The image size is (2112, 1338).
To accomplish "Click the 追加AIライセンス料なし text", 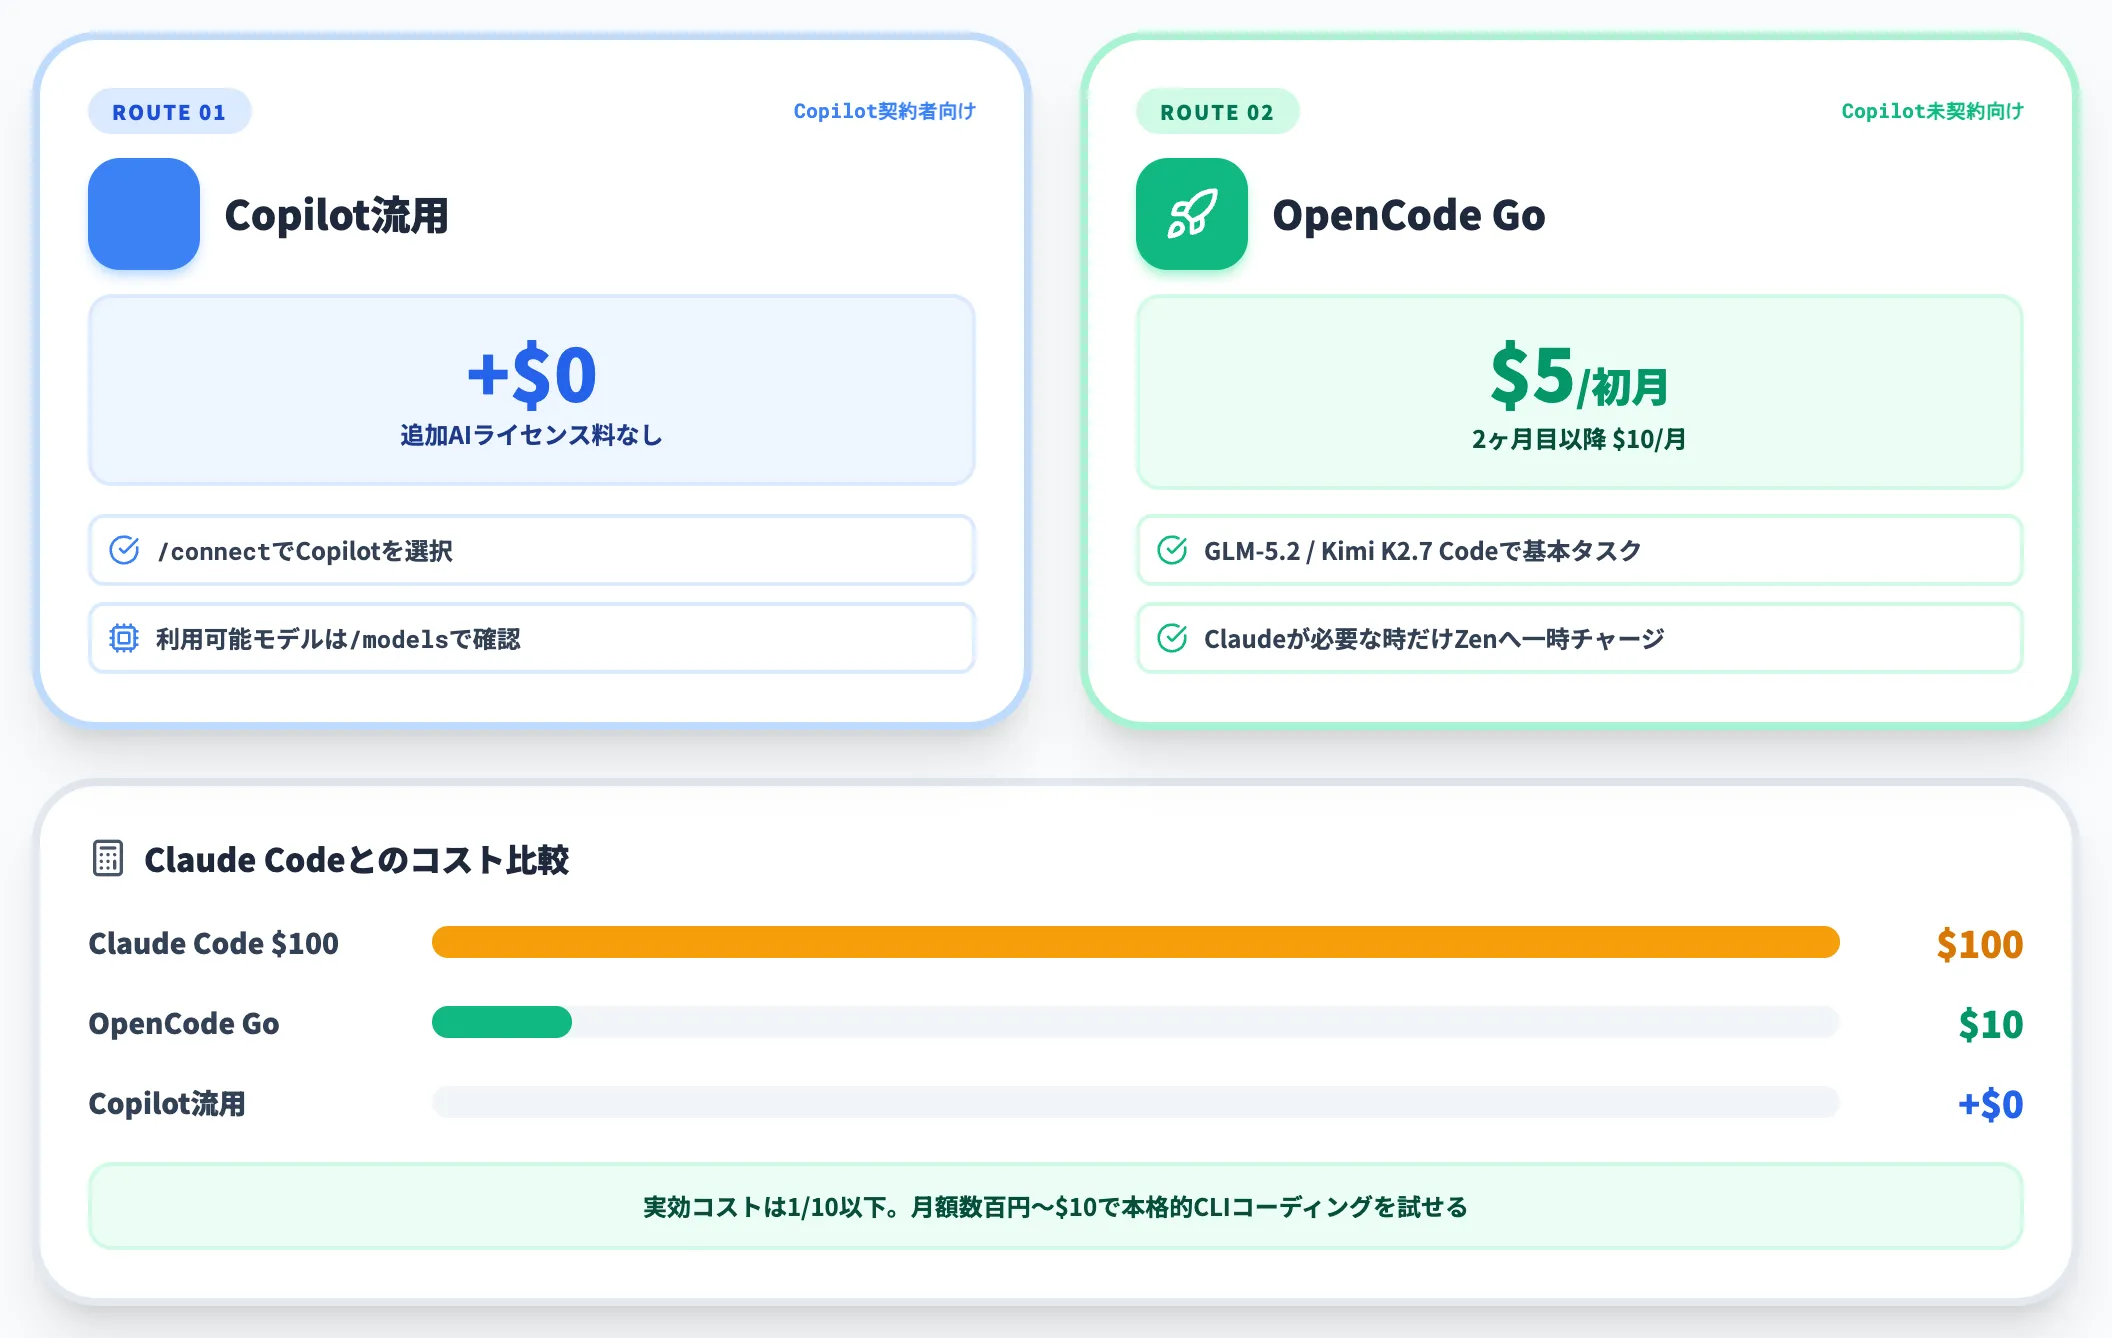I will [x=532, y=435].
